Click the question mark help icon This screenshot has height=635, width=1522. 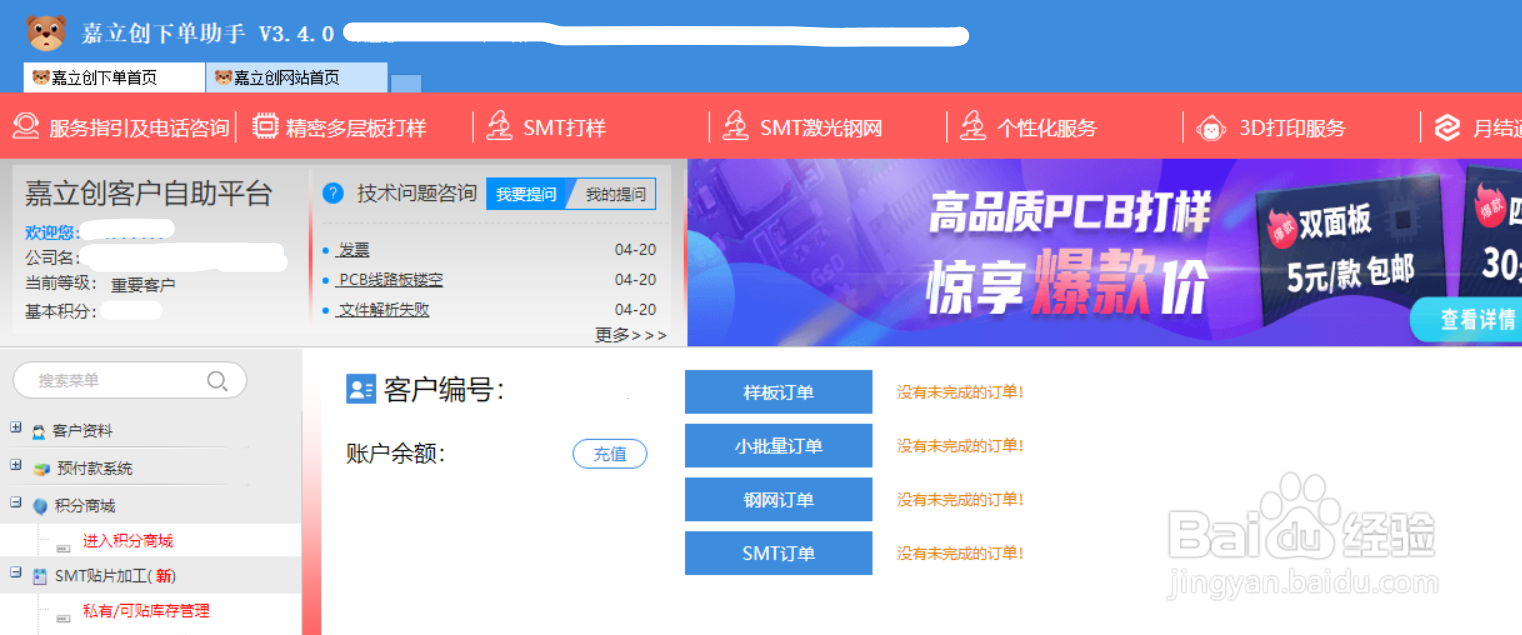334,194
